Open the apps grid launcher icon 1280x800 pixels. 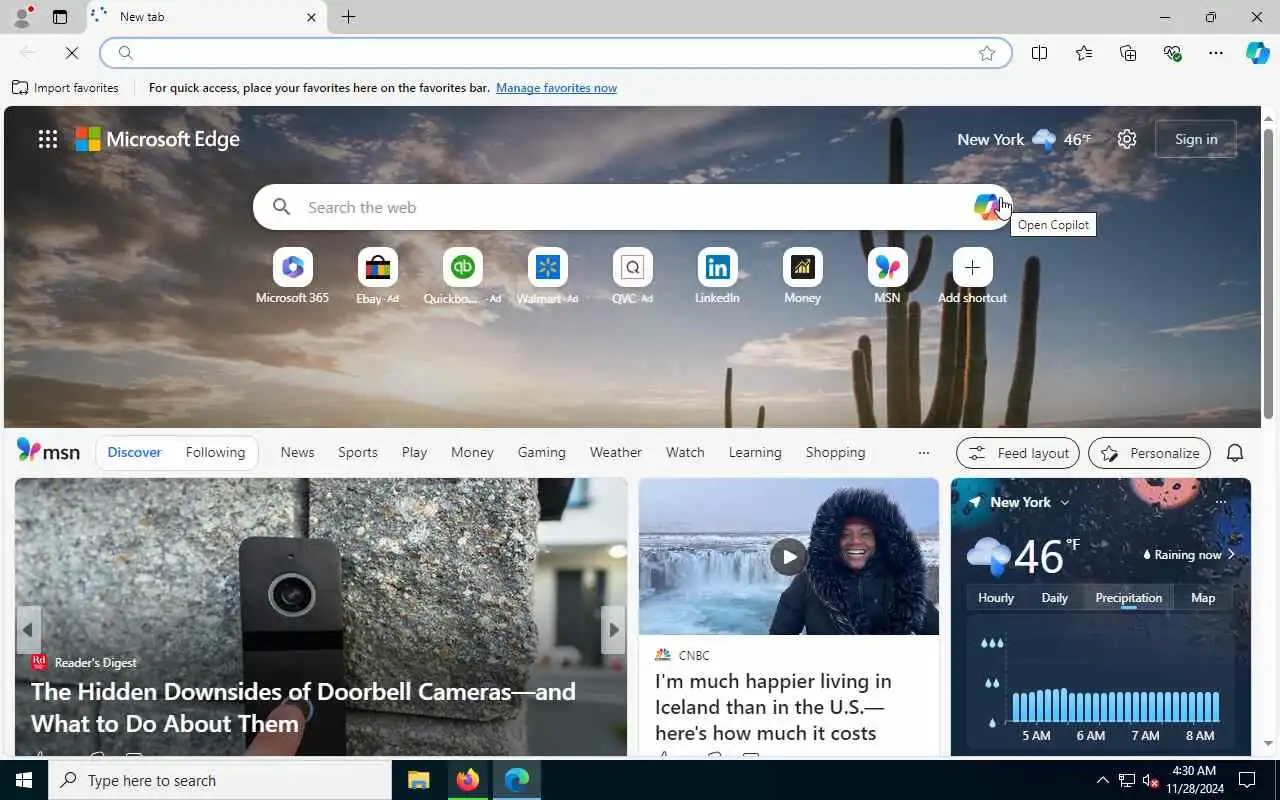coord(48,139)
